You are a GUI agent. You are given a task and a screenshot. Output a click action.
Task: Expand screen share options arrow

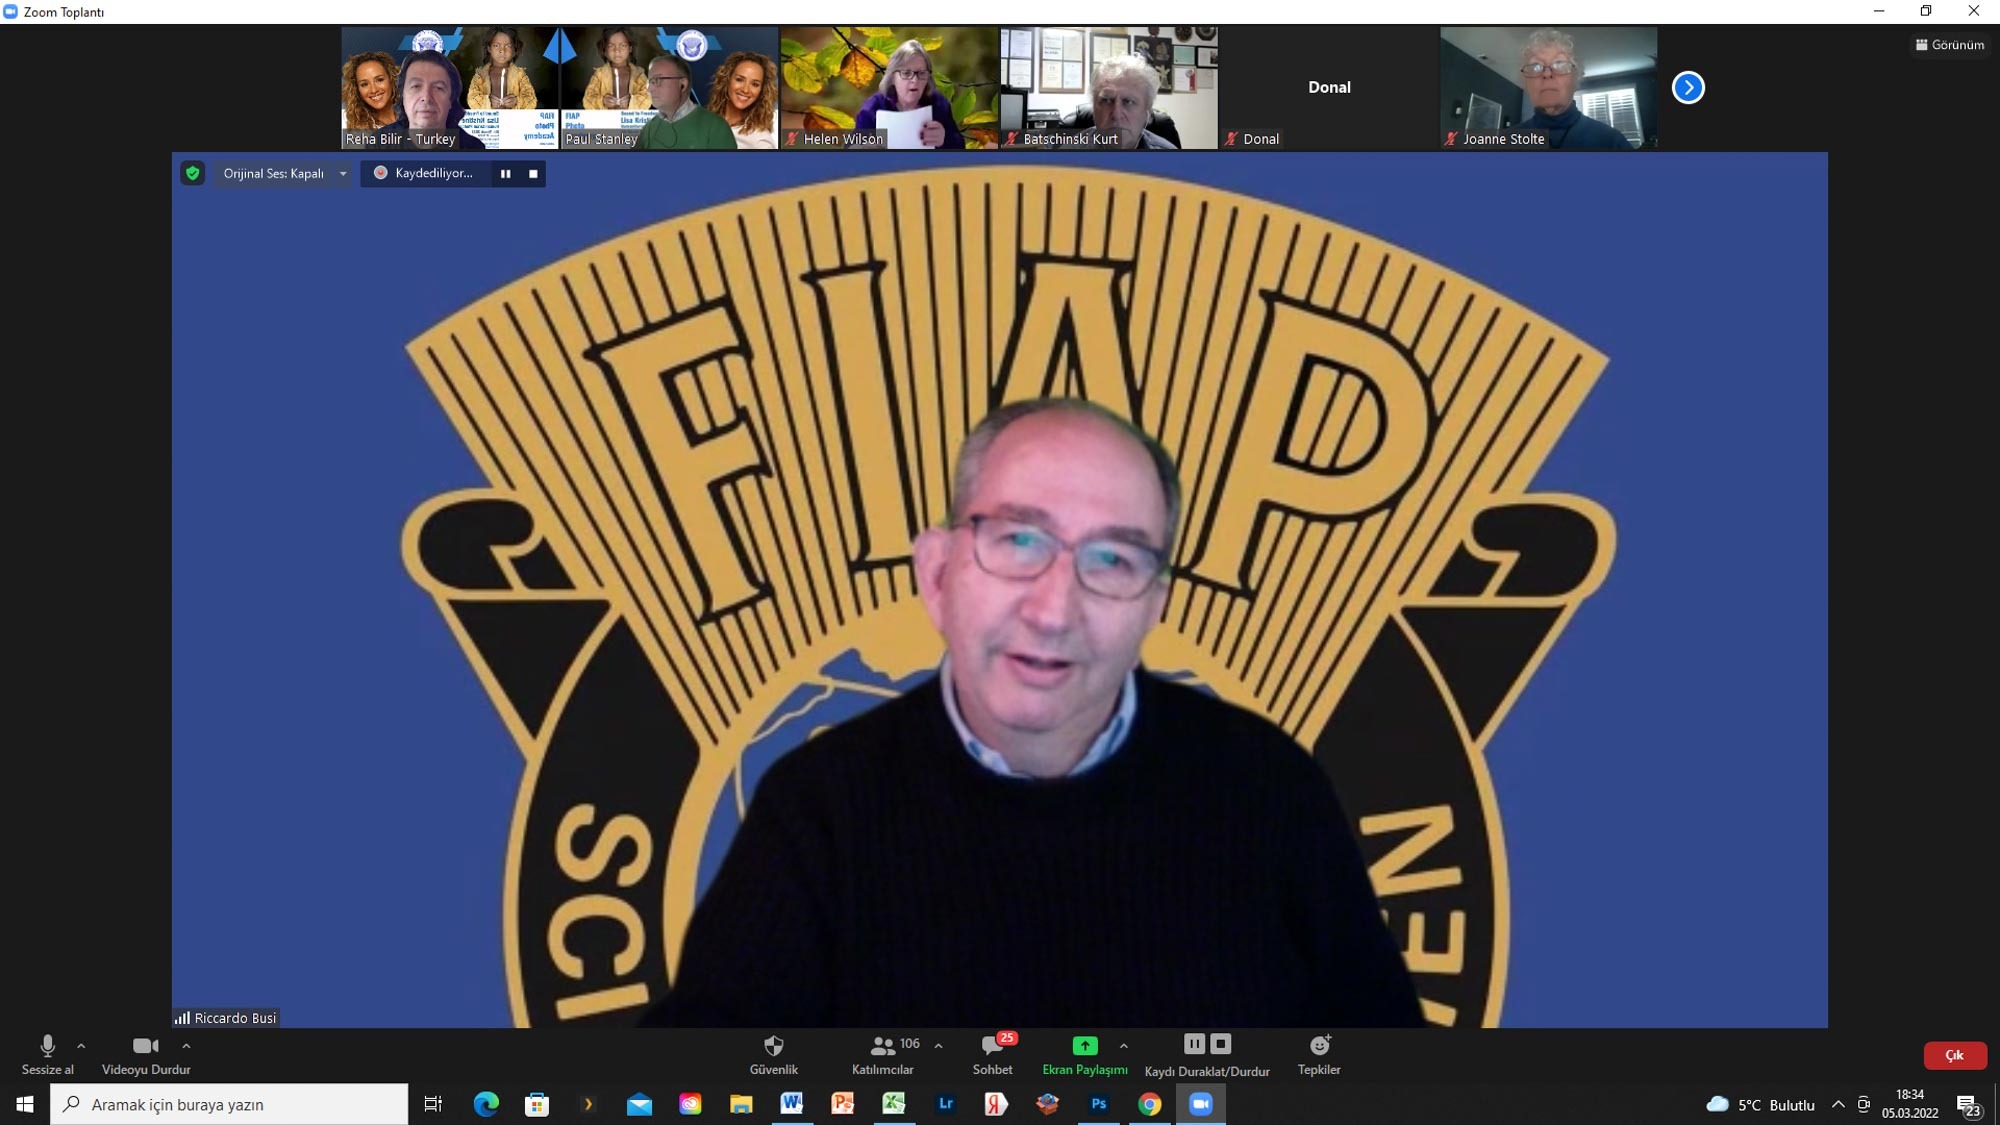point(1124,1046)
